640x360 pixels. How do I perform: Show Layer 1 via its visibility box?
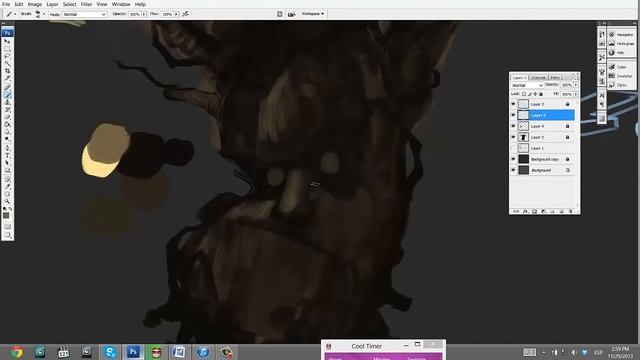pos(513,148)
